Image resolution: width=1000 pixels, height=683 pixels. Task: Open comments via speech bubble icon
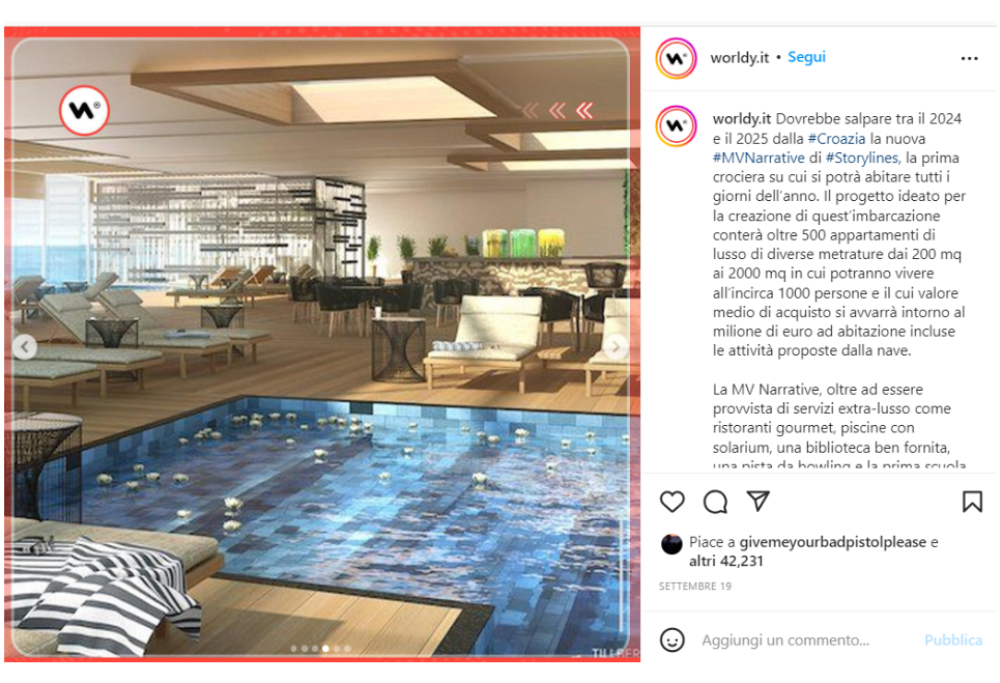click(715, 502)
